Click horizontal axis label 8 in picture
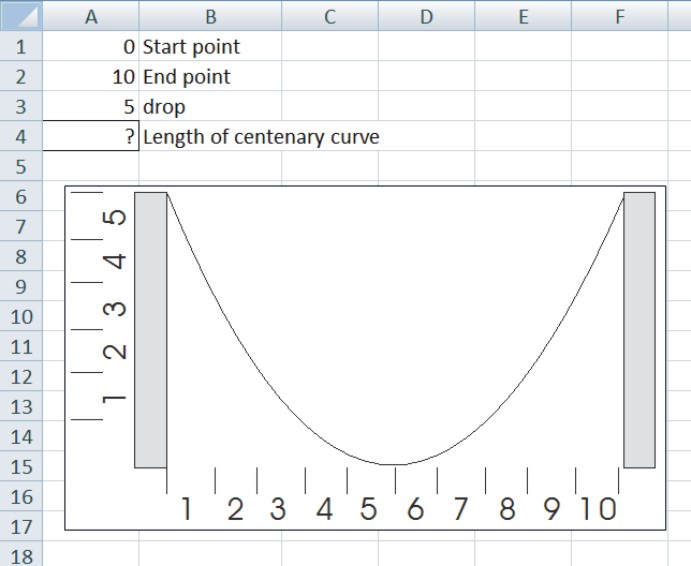Viewport: 691px width, 566px height. pos(507,509)
